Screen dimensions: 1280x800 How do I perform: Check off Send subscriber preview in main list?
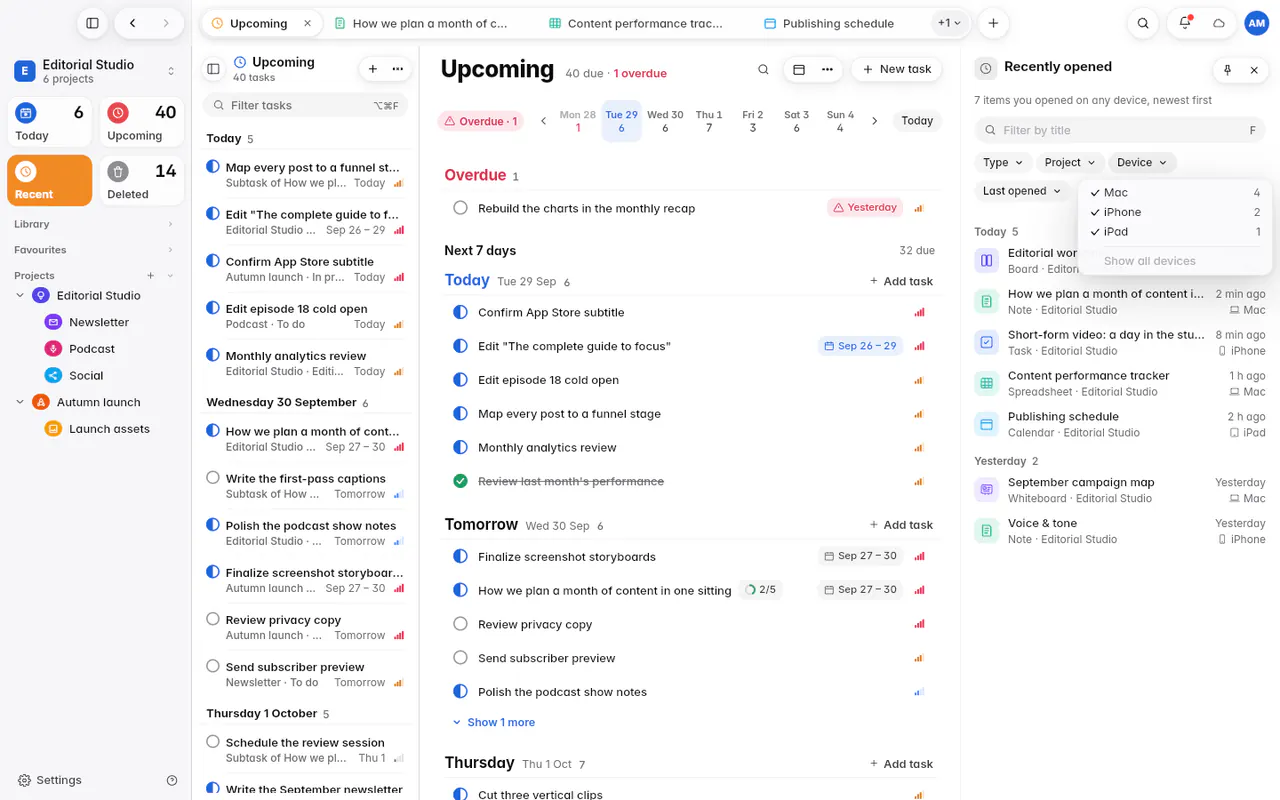[x=460, y=658]
